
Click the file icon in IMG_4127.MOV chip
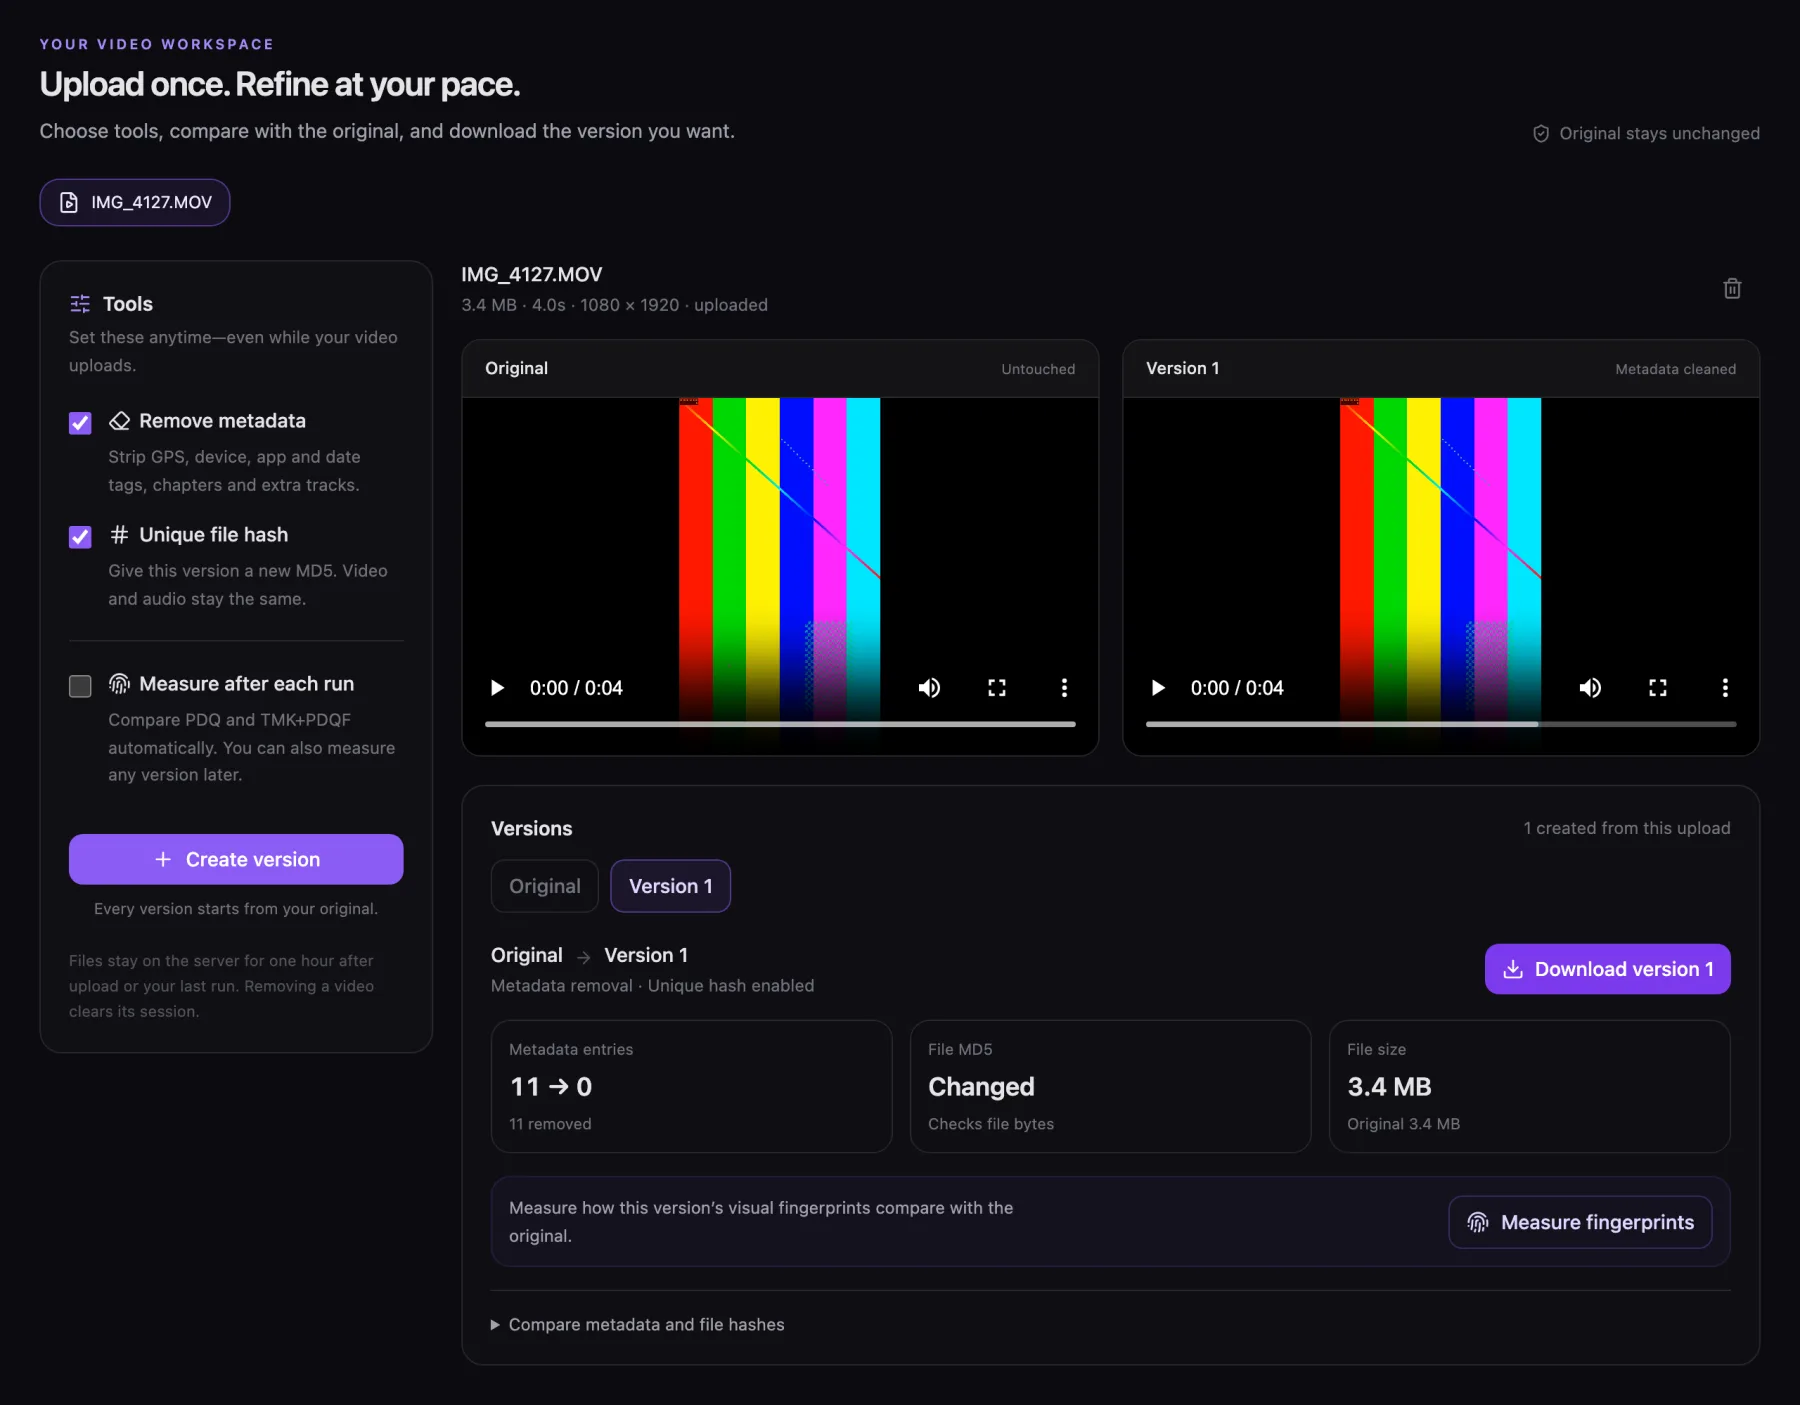69,203
